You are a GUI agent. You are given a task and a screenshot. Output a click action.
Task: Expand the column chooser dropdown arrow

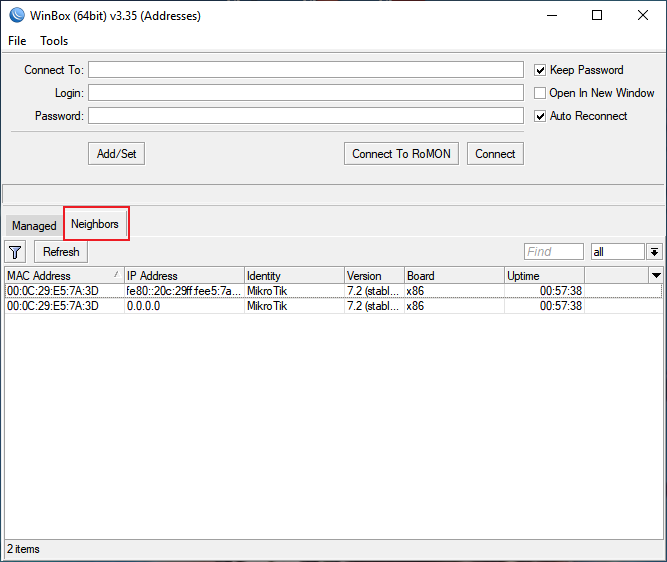coord(656,275)
